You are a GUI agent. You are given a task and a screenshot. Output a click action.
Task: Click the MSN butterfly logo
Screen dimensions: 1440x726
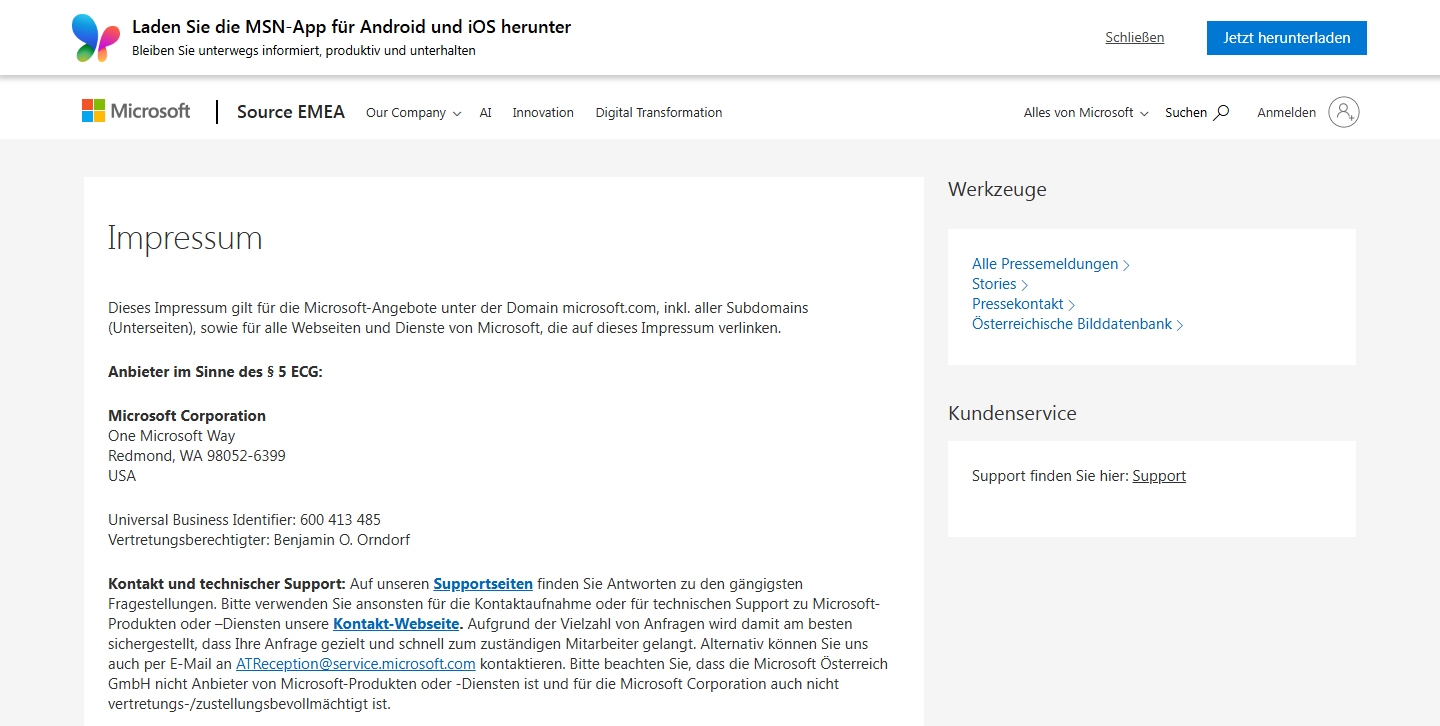[x=94, y=37]
